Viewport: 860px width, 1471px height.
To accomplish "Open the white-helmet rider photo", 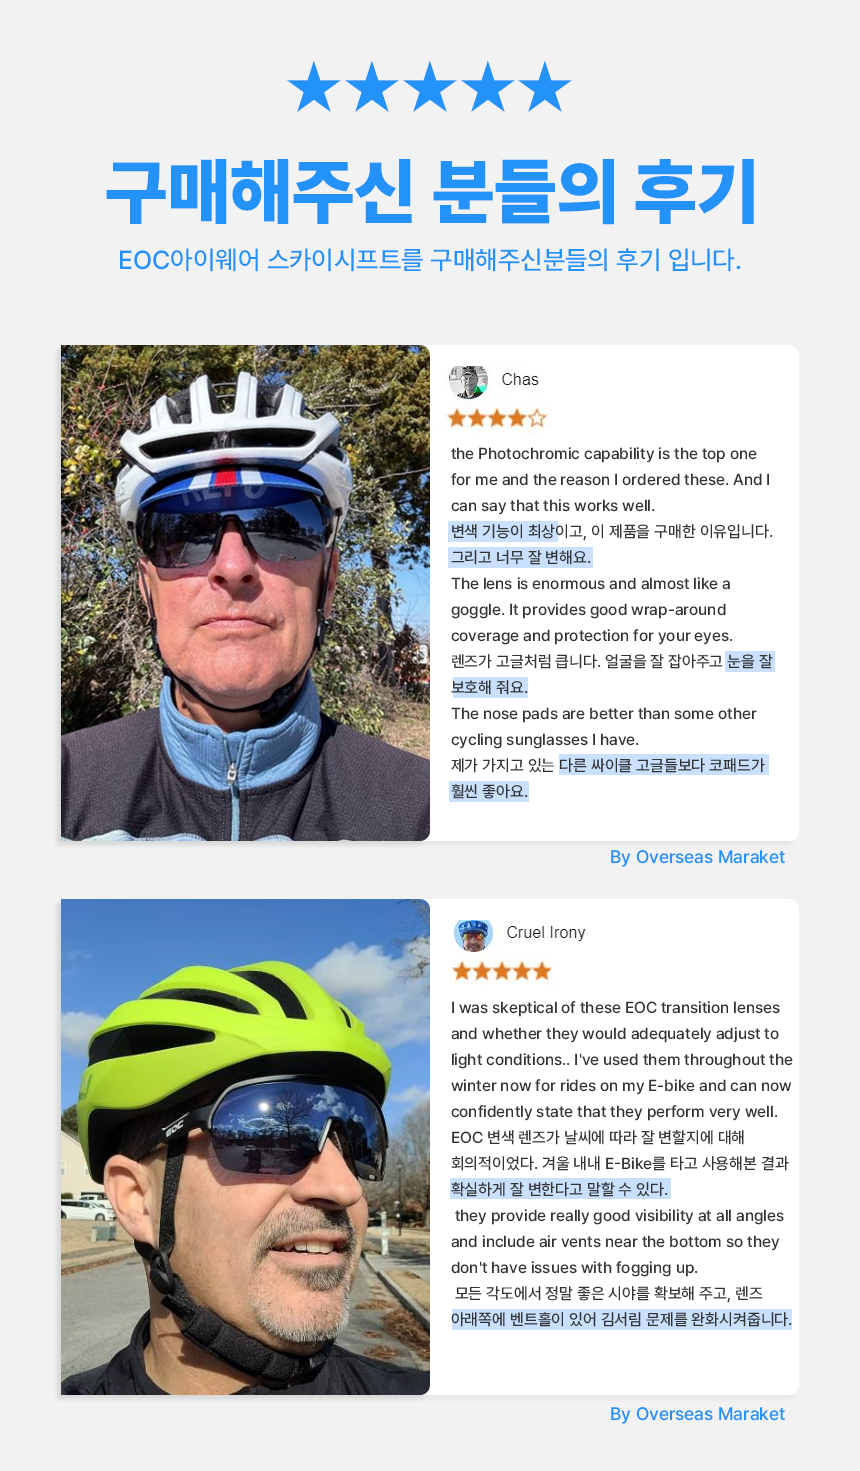I will [245, 593].
